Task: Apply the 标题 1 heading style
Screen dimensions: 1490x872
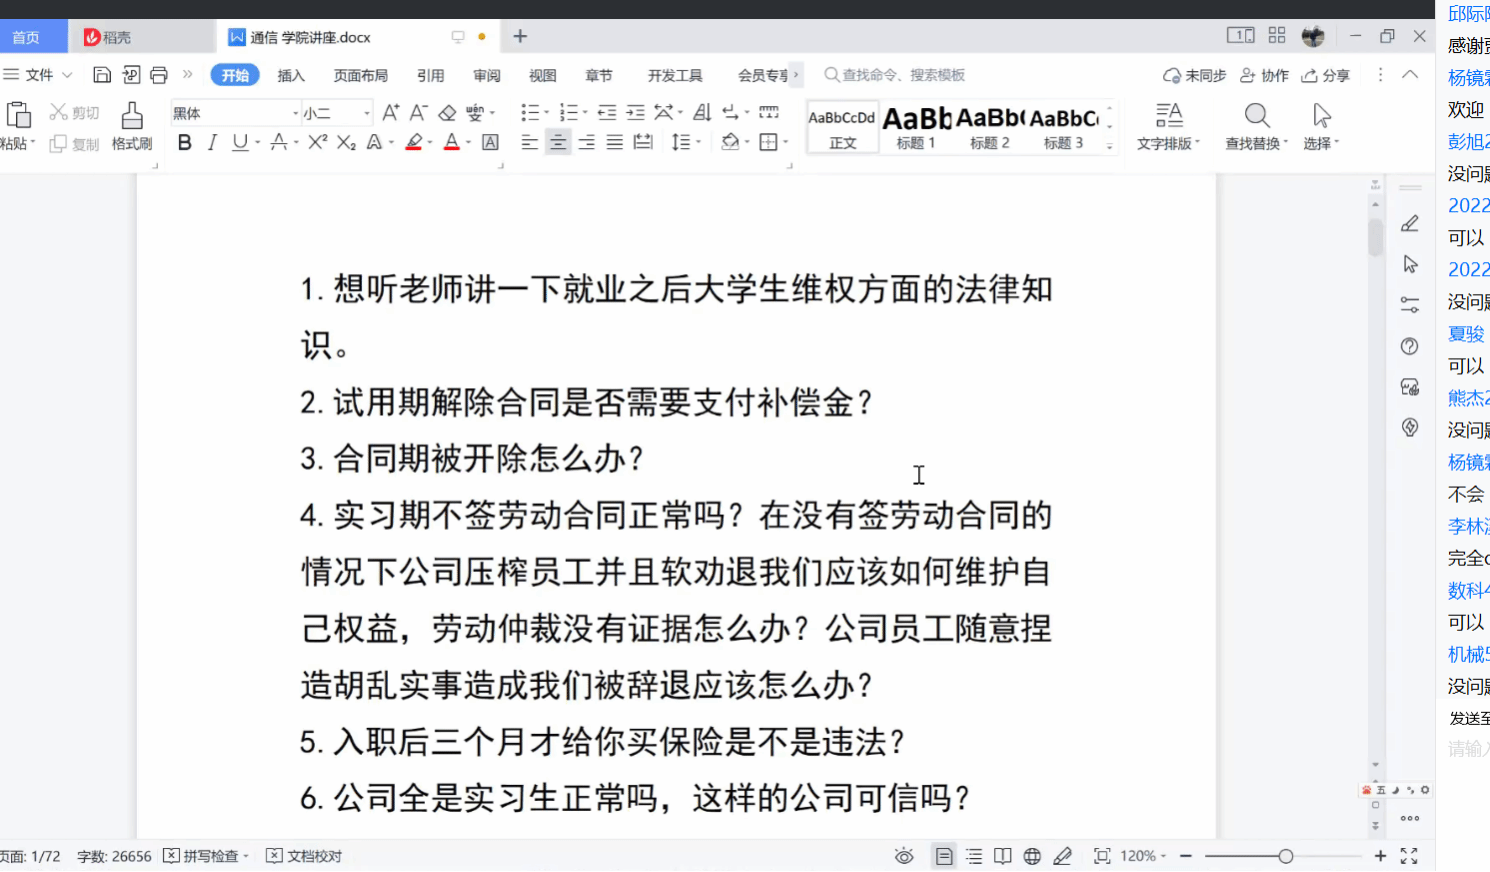Action: pos(916,126)
